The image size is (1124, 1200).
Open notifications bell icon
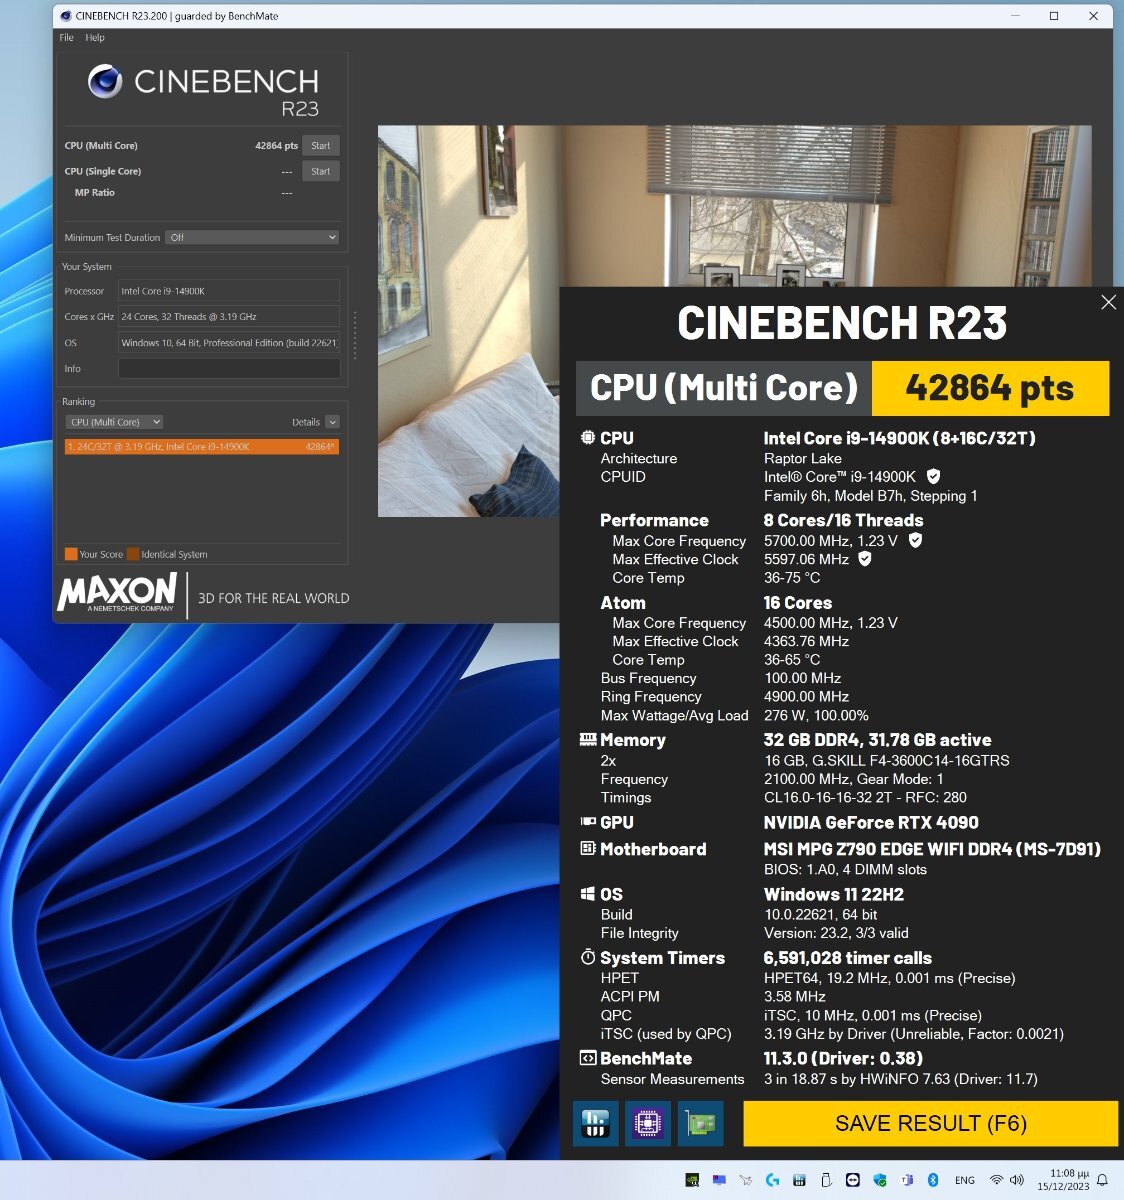(1102, 1180)
